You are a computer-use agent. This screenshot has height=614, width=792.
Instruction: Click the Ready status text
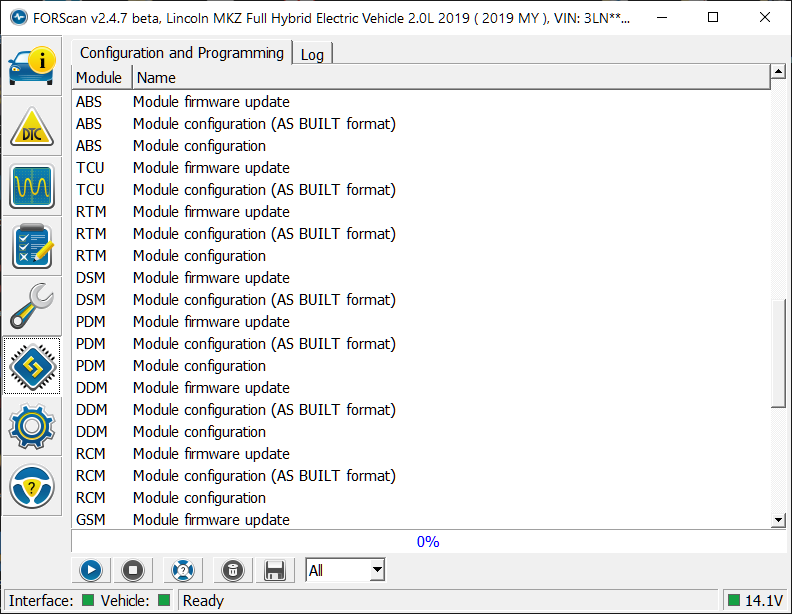[203, 601]
